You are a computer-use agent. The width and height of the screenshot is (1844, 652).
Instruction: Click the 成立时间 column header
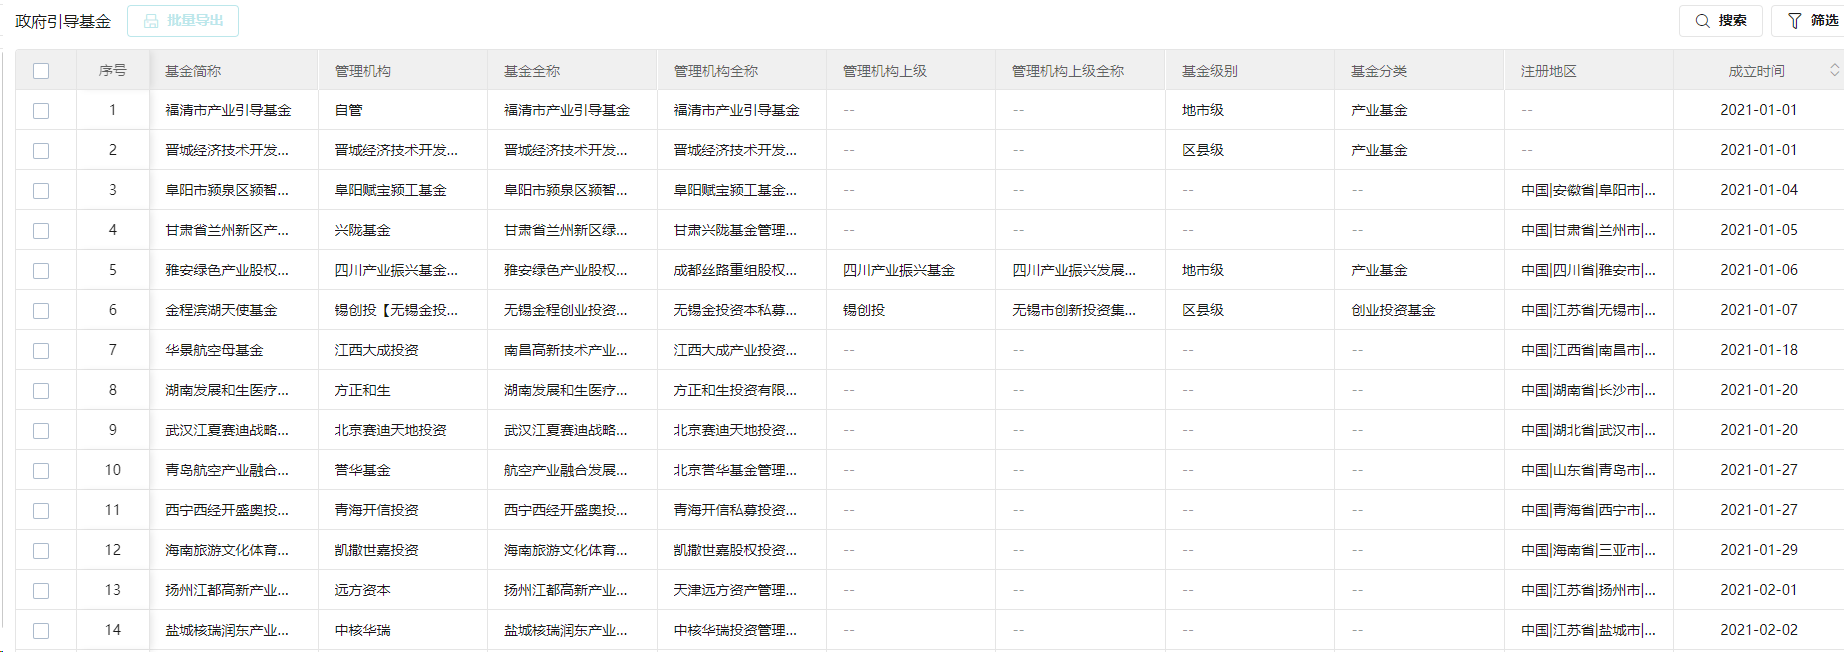1756,71
